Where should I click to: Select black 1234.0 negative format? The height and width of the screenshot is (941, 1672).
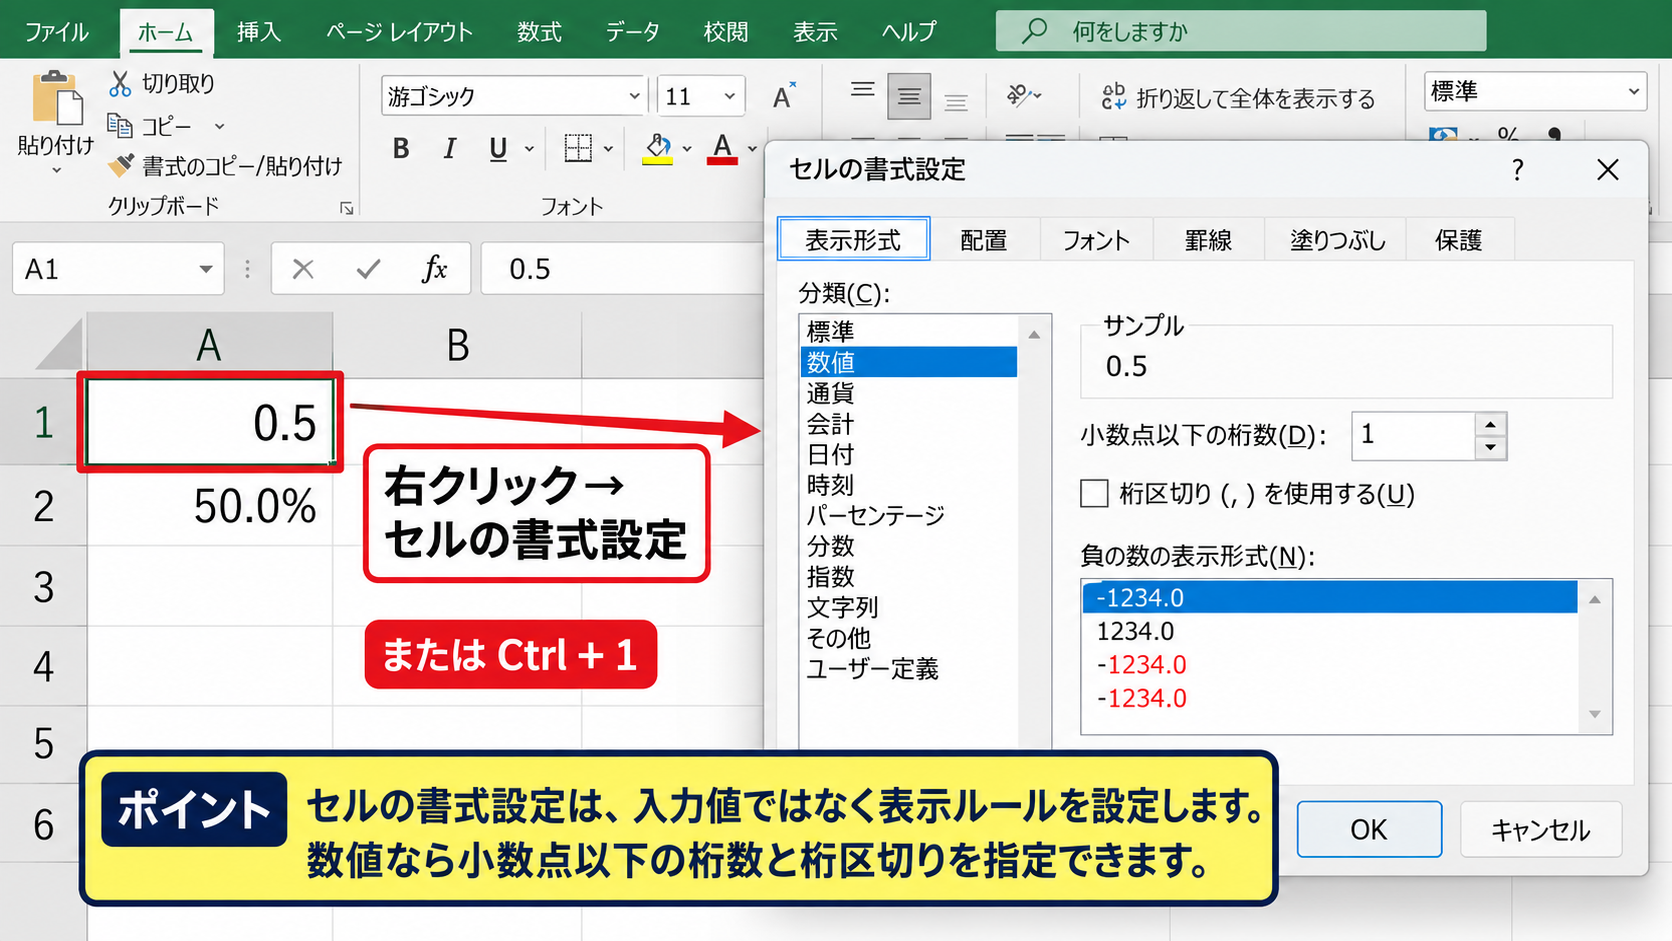tap(1135, 631)
